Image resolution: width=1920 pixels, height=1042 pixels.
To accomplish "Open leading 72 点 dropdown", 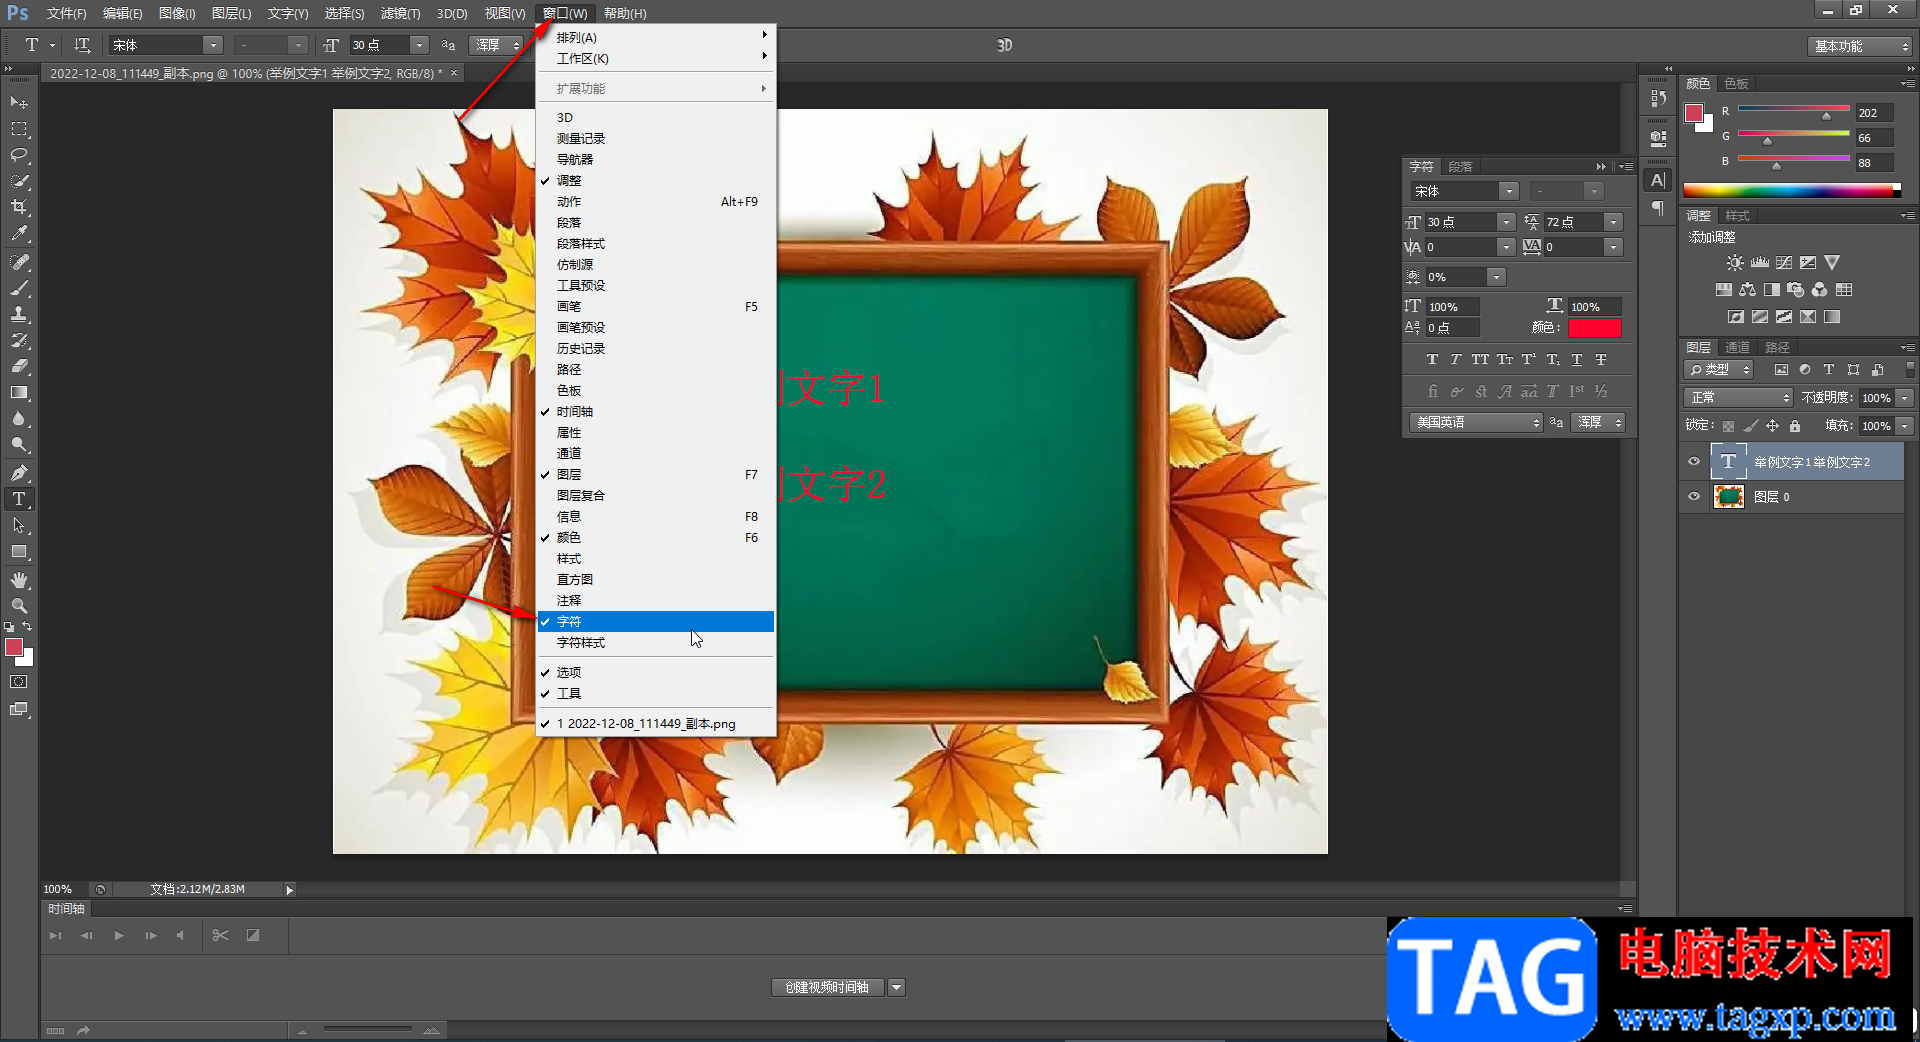I will coord(1613,222).
